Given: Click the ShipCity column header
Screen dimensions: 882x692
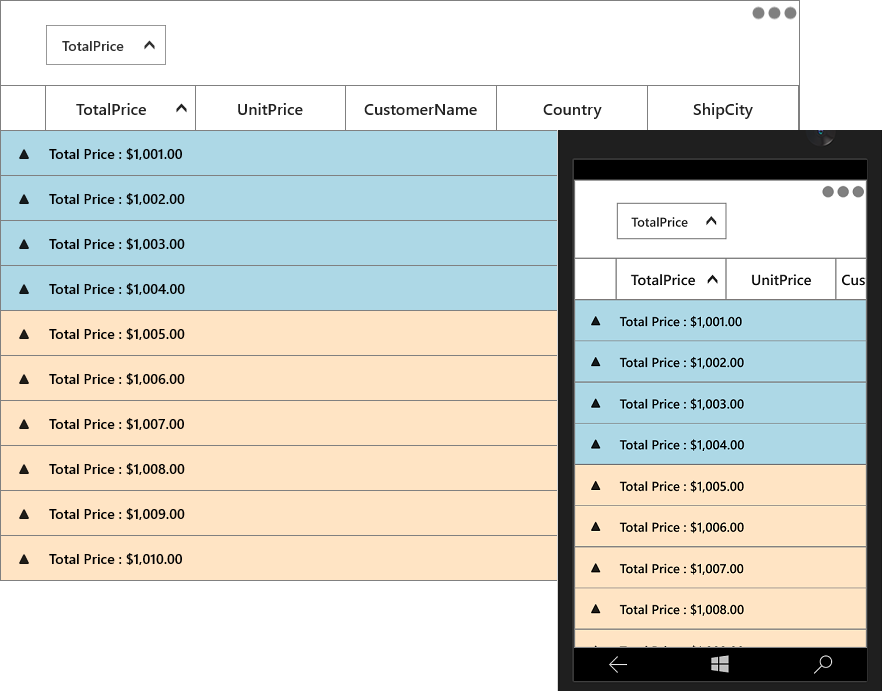Looking at the screenshot, I should [x=723, y=109].
